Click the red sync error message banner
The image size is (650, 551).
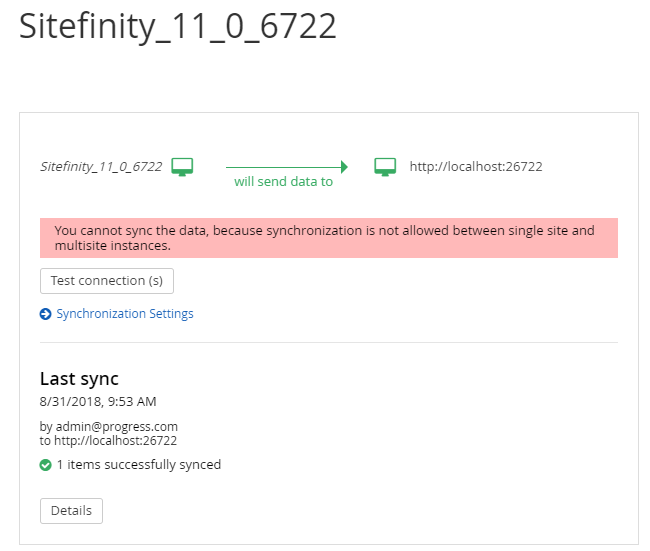coord(329,238)
